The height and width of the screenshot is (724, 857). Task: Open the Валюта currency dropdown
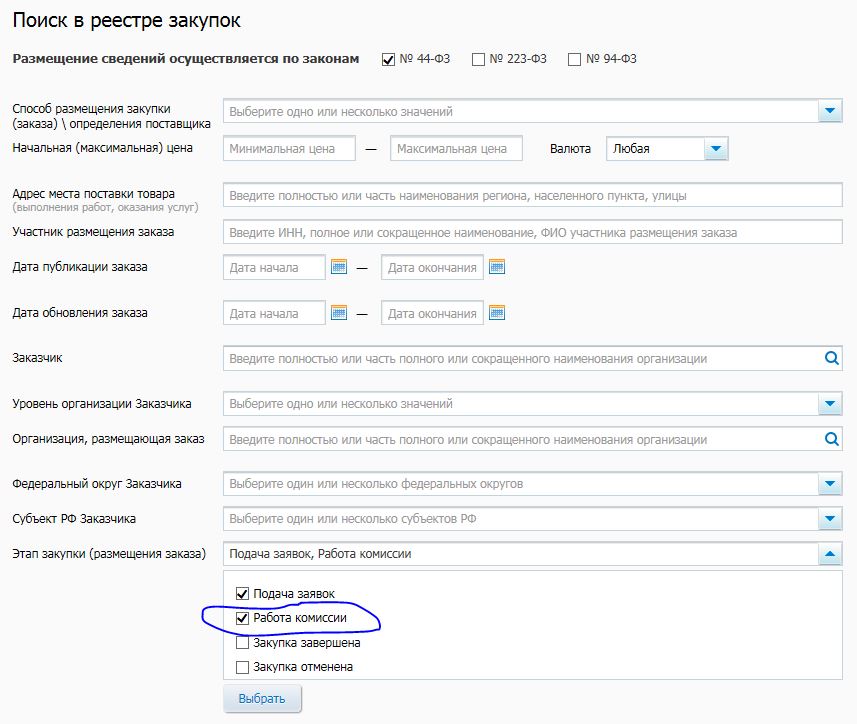tap(715, 149)
